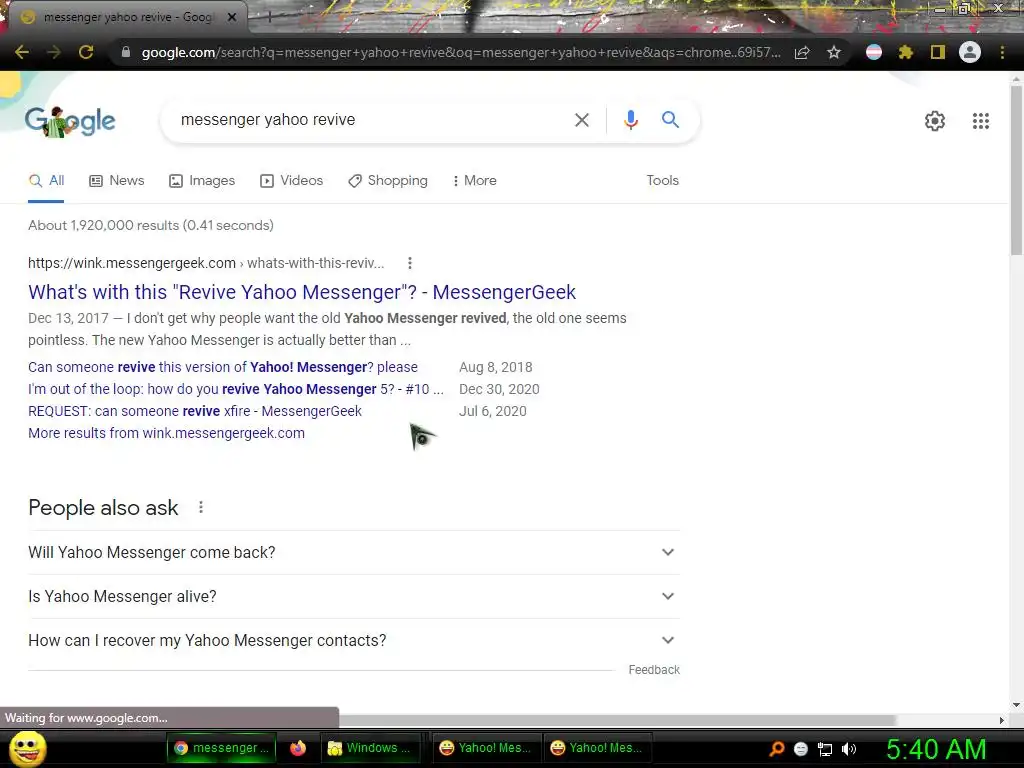Switch to the Videos tab
The image size is (1024, 768).
click(x=291, y=180)
